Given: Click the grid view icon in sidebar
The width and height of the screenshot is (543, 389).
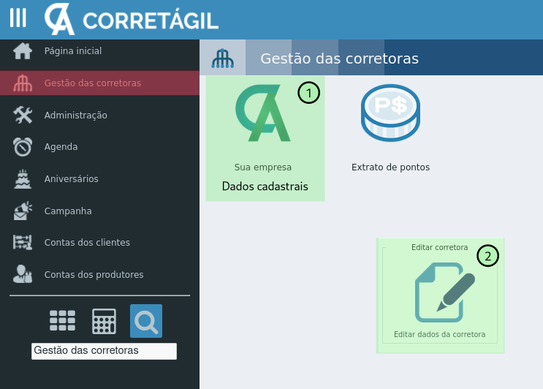Looking at the screenshot, I should pos(62,321).
